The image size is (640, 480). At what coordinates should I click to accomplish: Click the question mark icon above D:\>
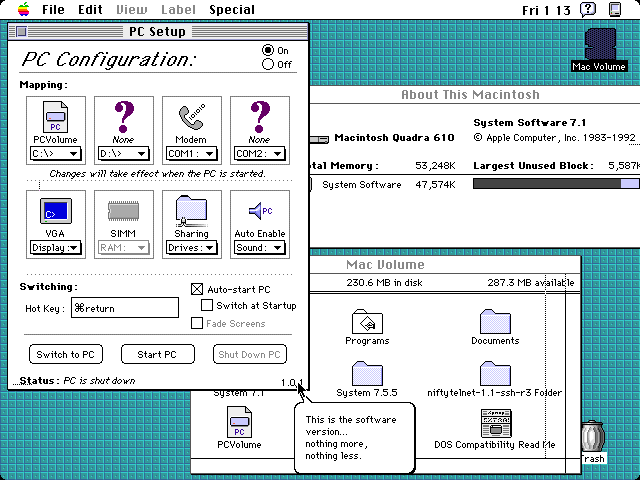[x=124, y=117]
